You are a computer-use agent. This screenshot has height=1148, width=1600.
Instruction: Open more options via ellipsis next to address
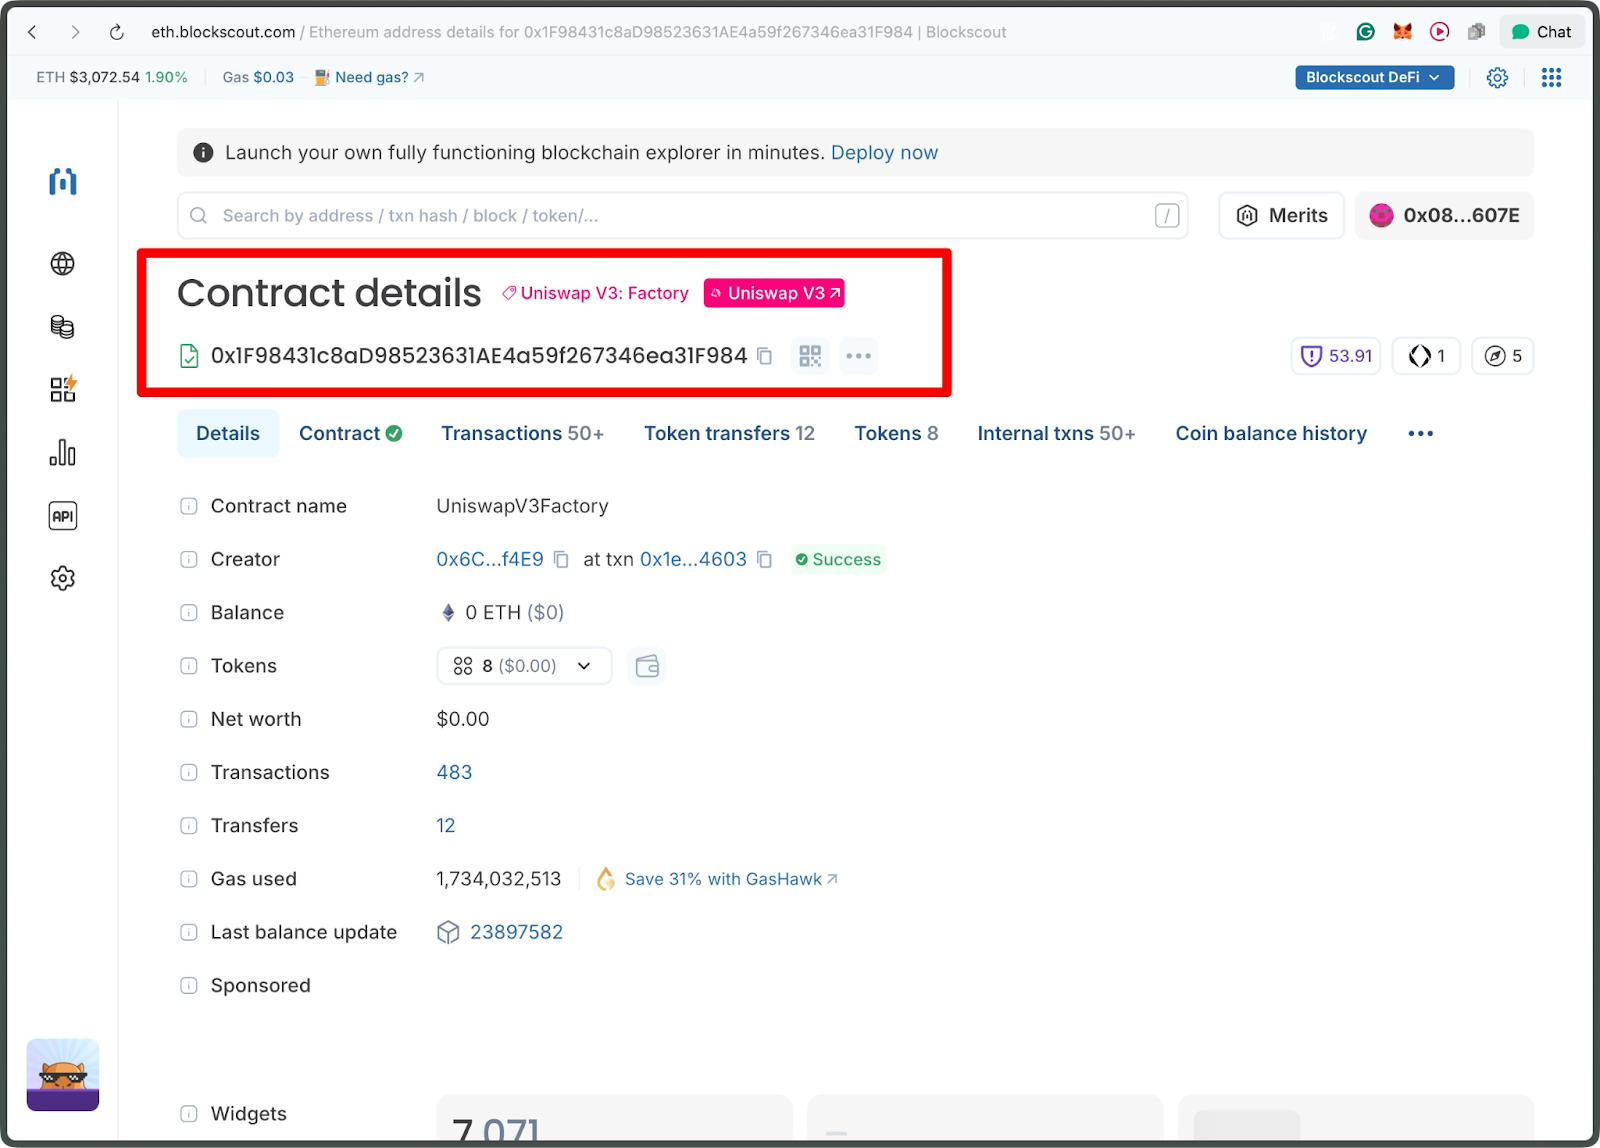click(858, 356)
